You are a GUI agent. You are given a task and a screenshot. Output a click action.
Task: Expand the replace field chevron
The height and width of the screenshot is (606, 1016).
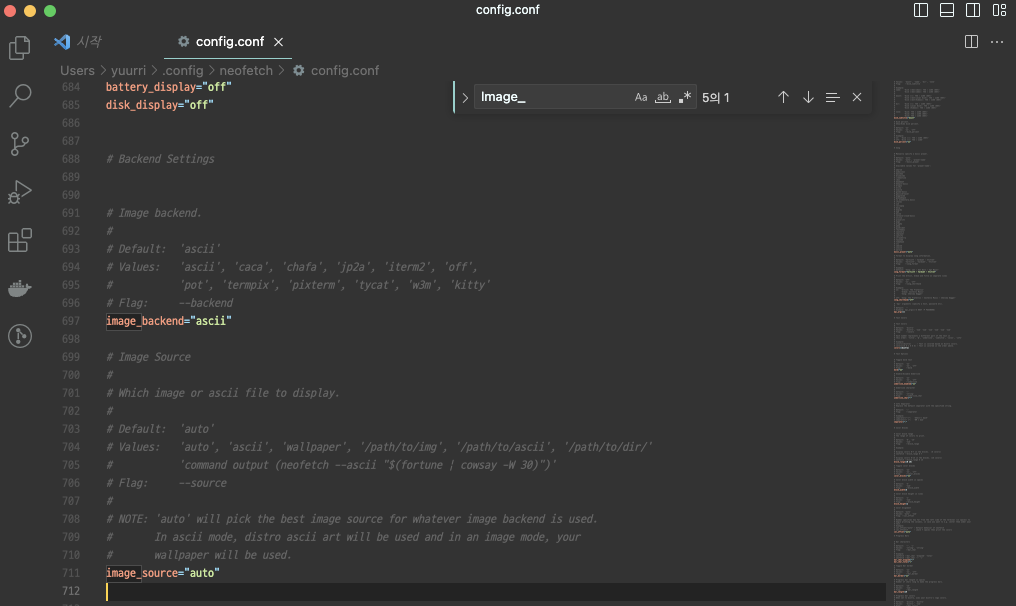click(x=465, y=98)
